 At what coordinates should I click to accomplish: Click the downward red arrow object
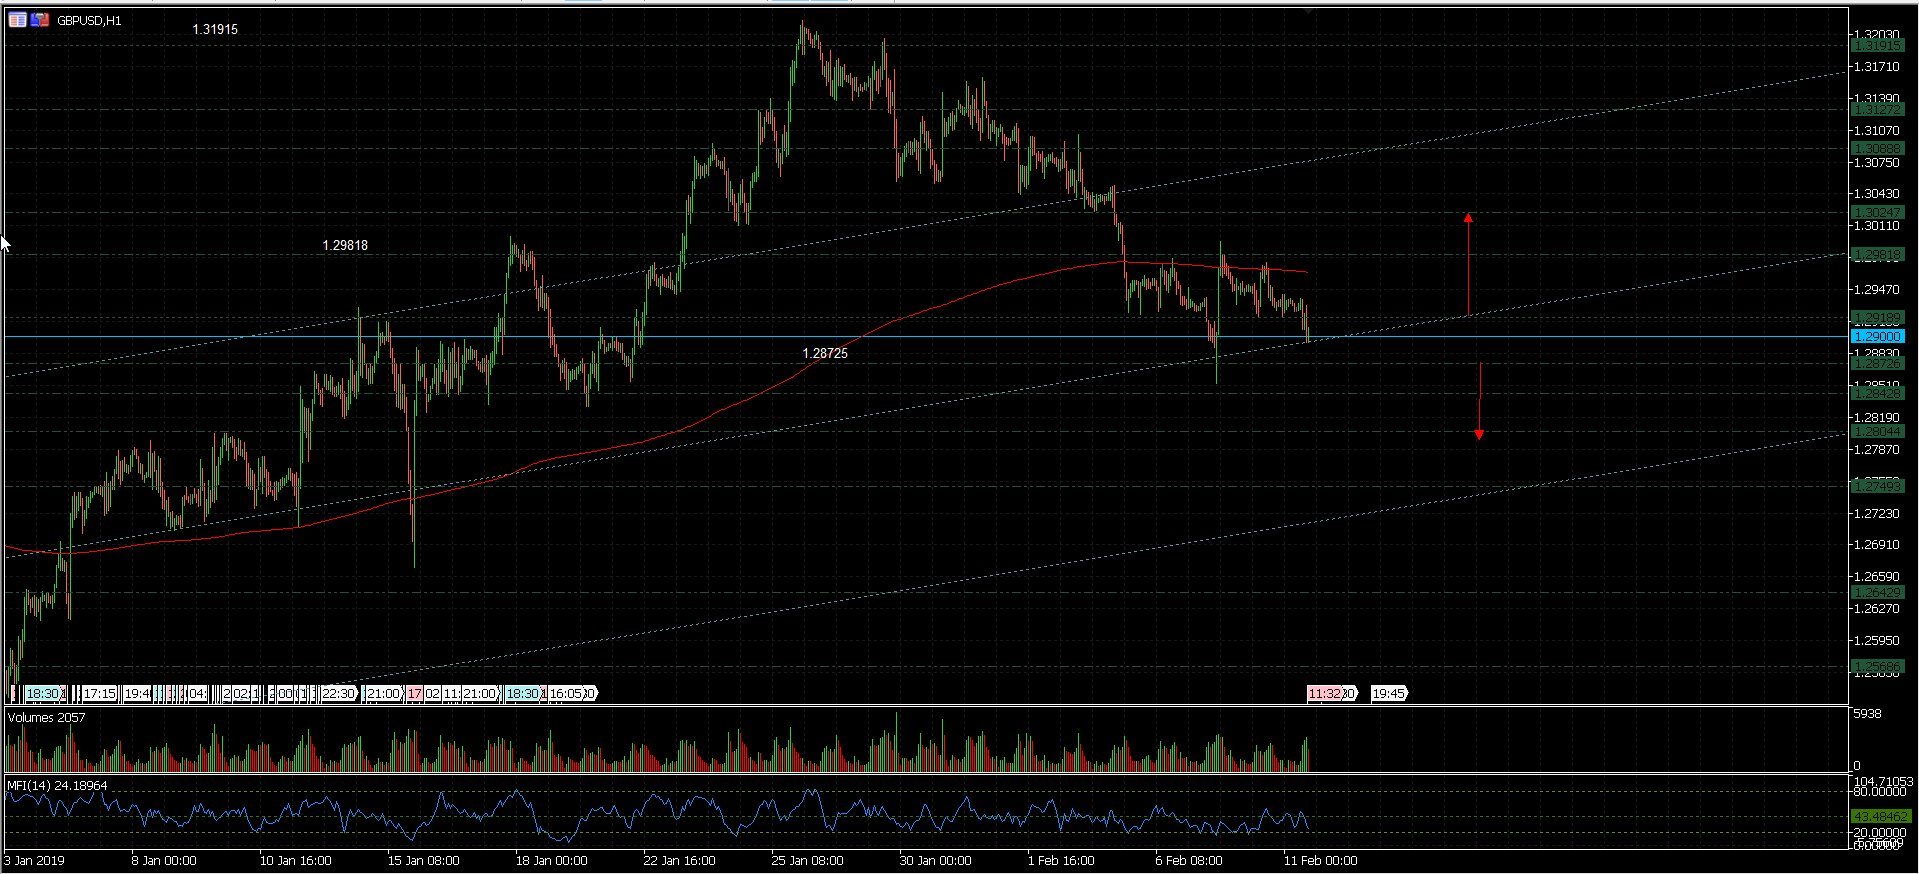(1479, 401)
